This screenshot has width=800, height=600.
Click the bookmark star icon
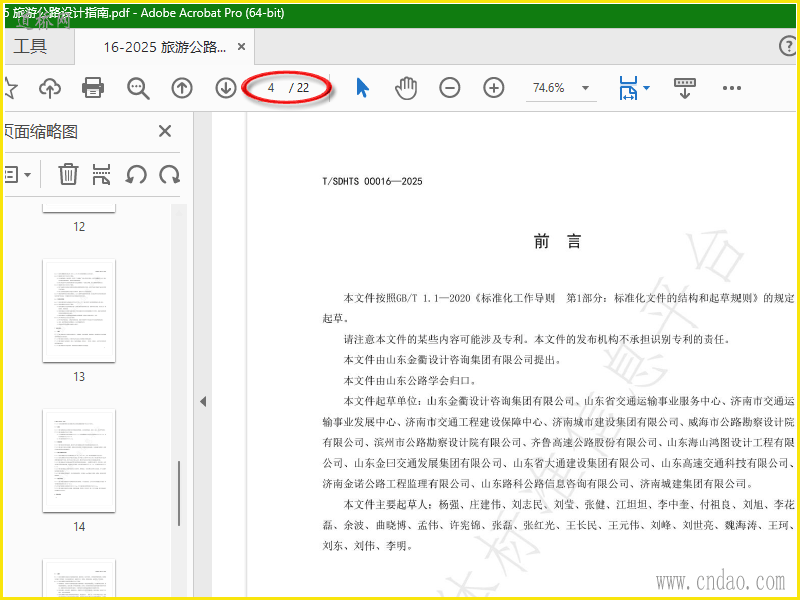tap(11, 88)
